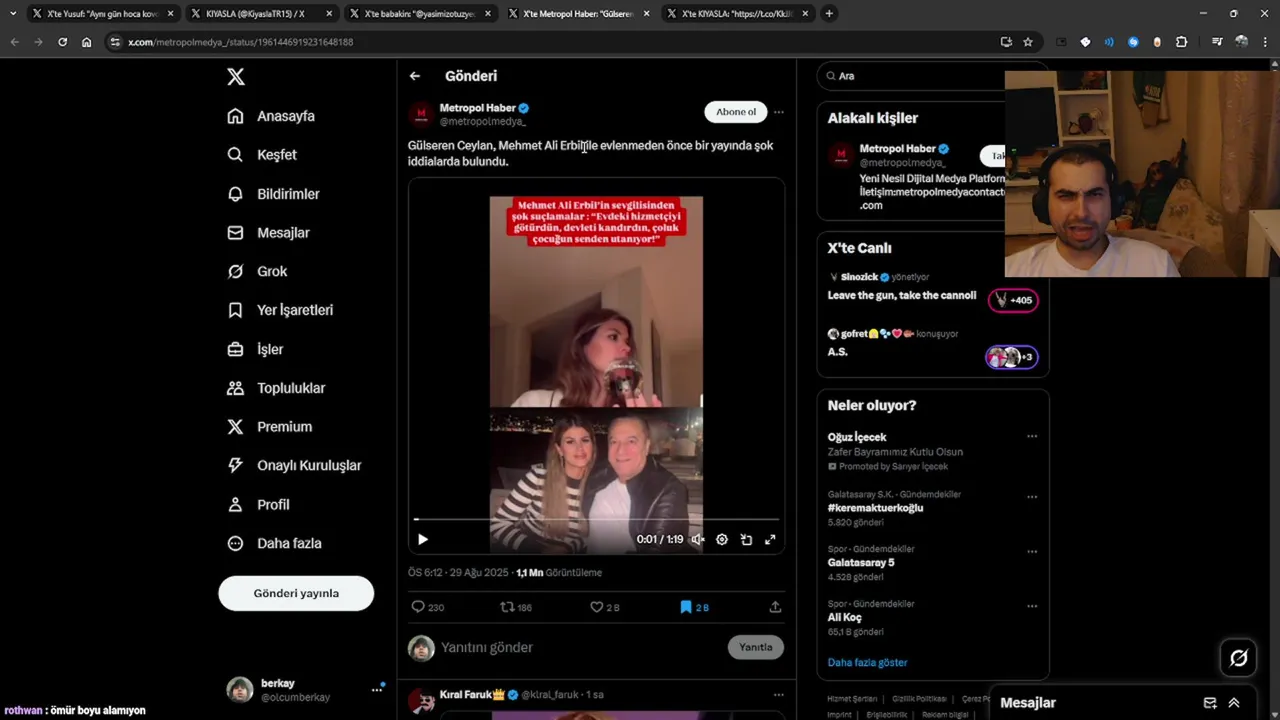
Task: Open Topluluklar communities
Action: pyautogui.click(x=276, y=388)
